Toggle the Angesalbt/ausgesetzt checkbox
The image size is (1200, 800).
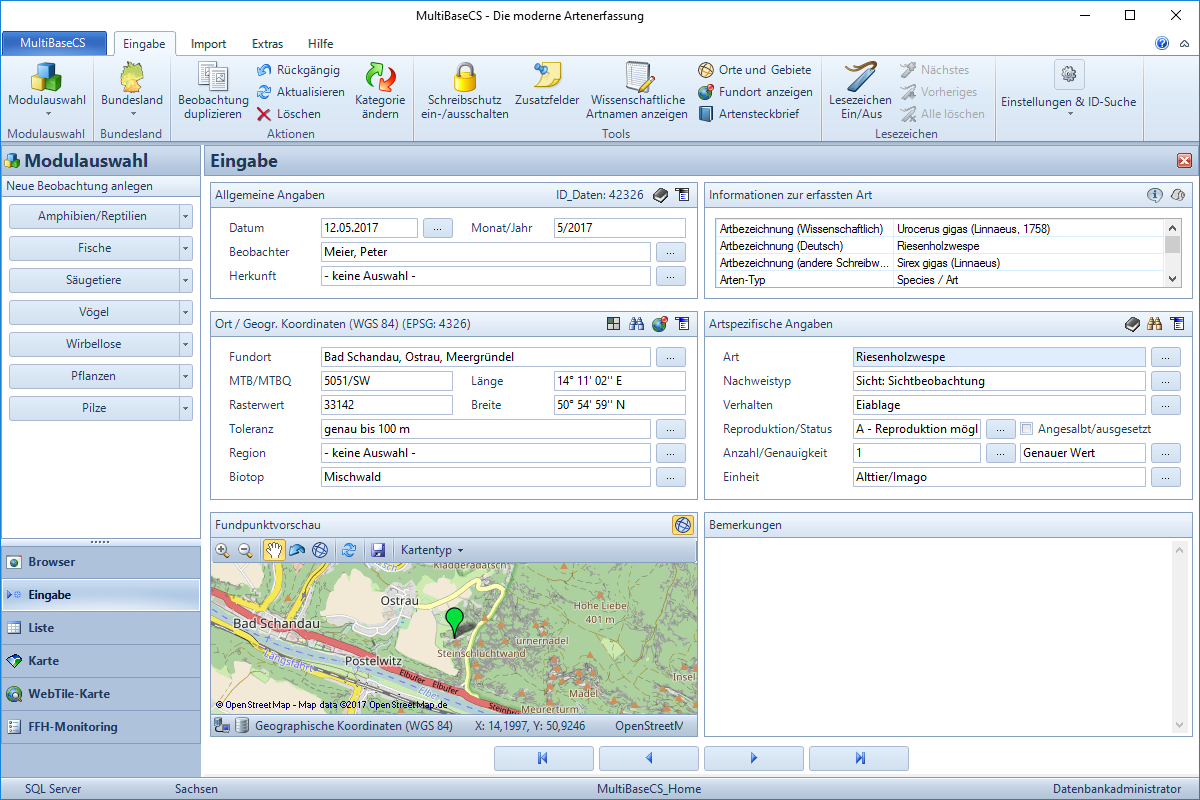1026,429
